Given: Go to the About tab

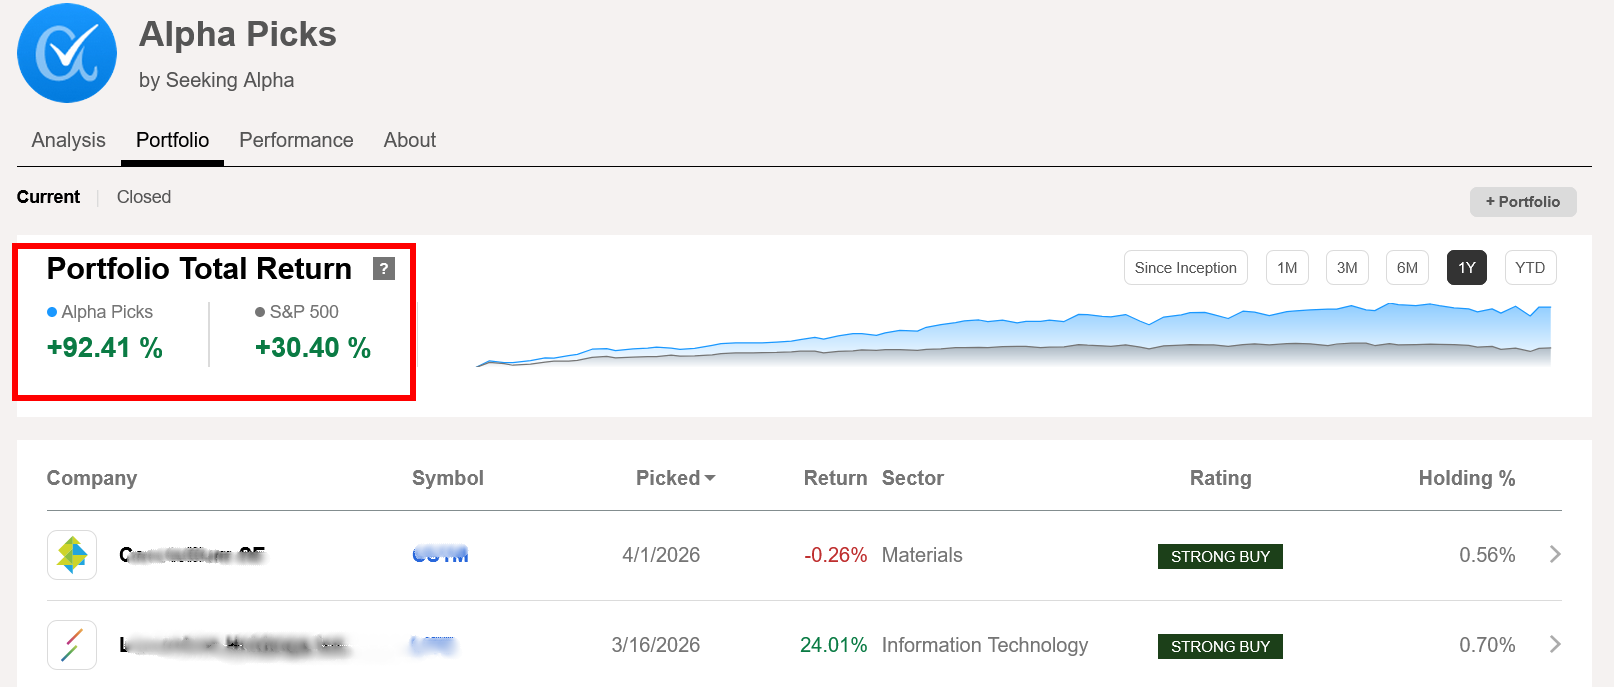Looking at the screenshot, I should 410,140.
